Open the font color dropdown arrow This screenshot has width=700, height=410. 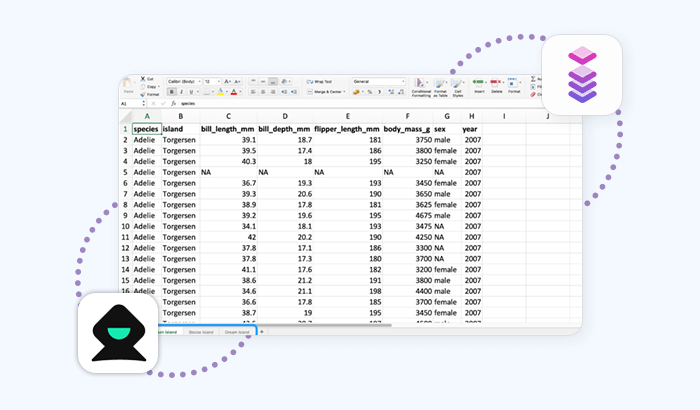pos(240,92)
